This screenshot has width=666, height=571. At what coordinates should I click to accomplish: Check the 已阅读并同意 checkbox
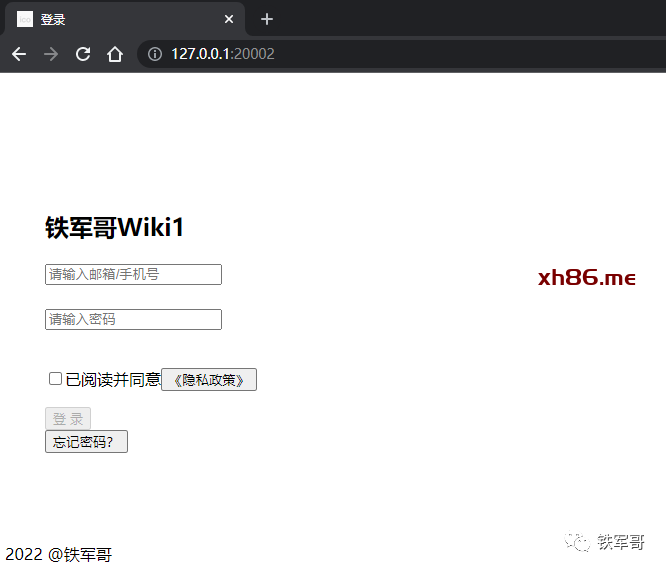point(56,378)
